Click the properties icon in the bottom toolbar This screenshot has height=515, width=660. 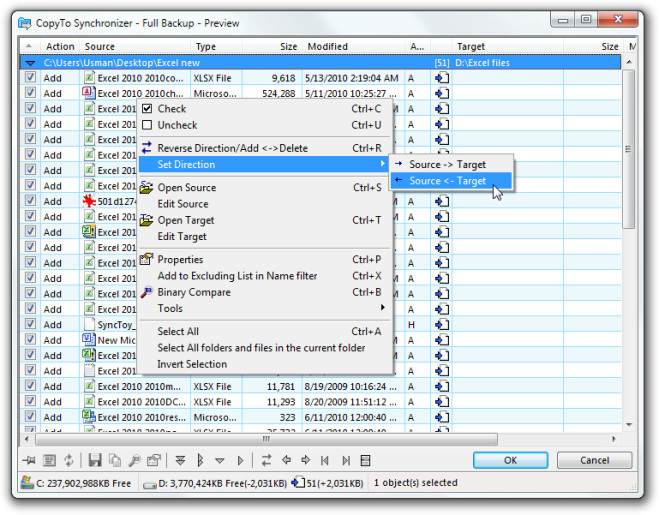point(154,461)
